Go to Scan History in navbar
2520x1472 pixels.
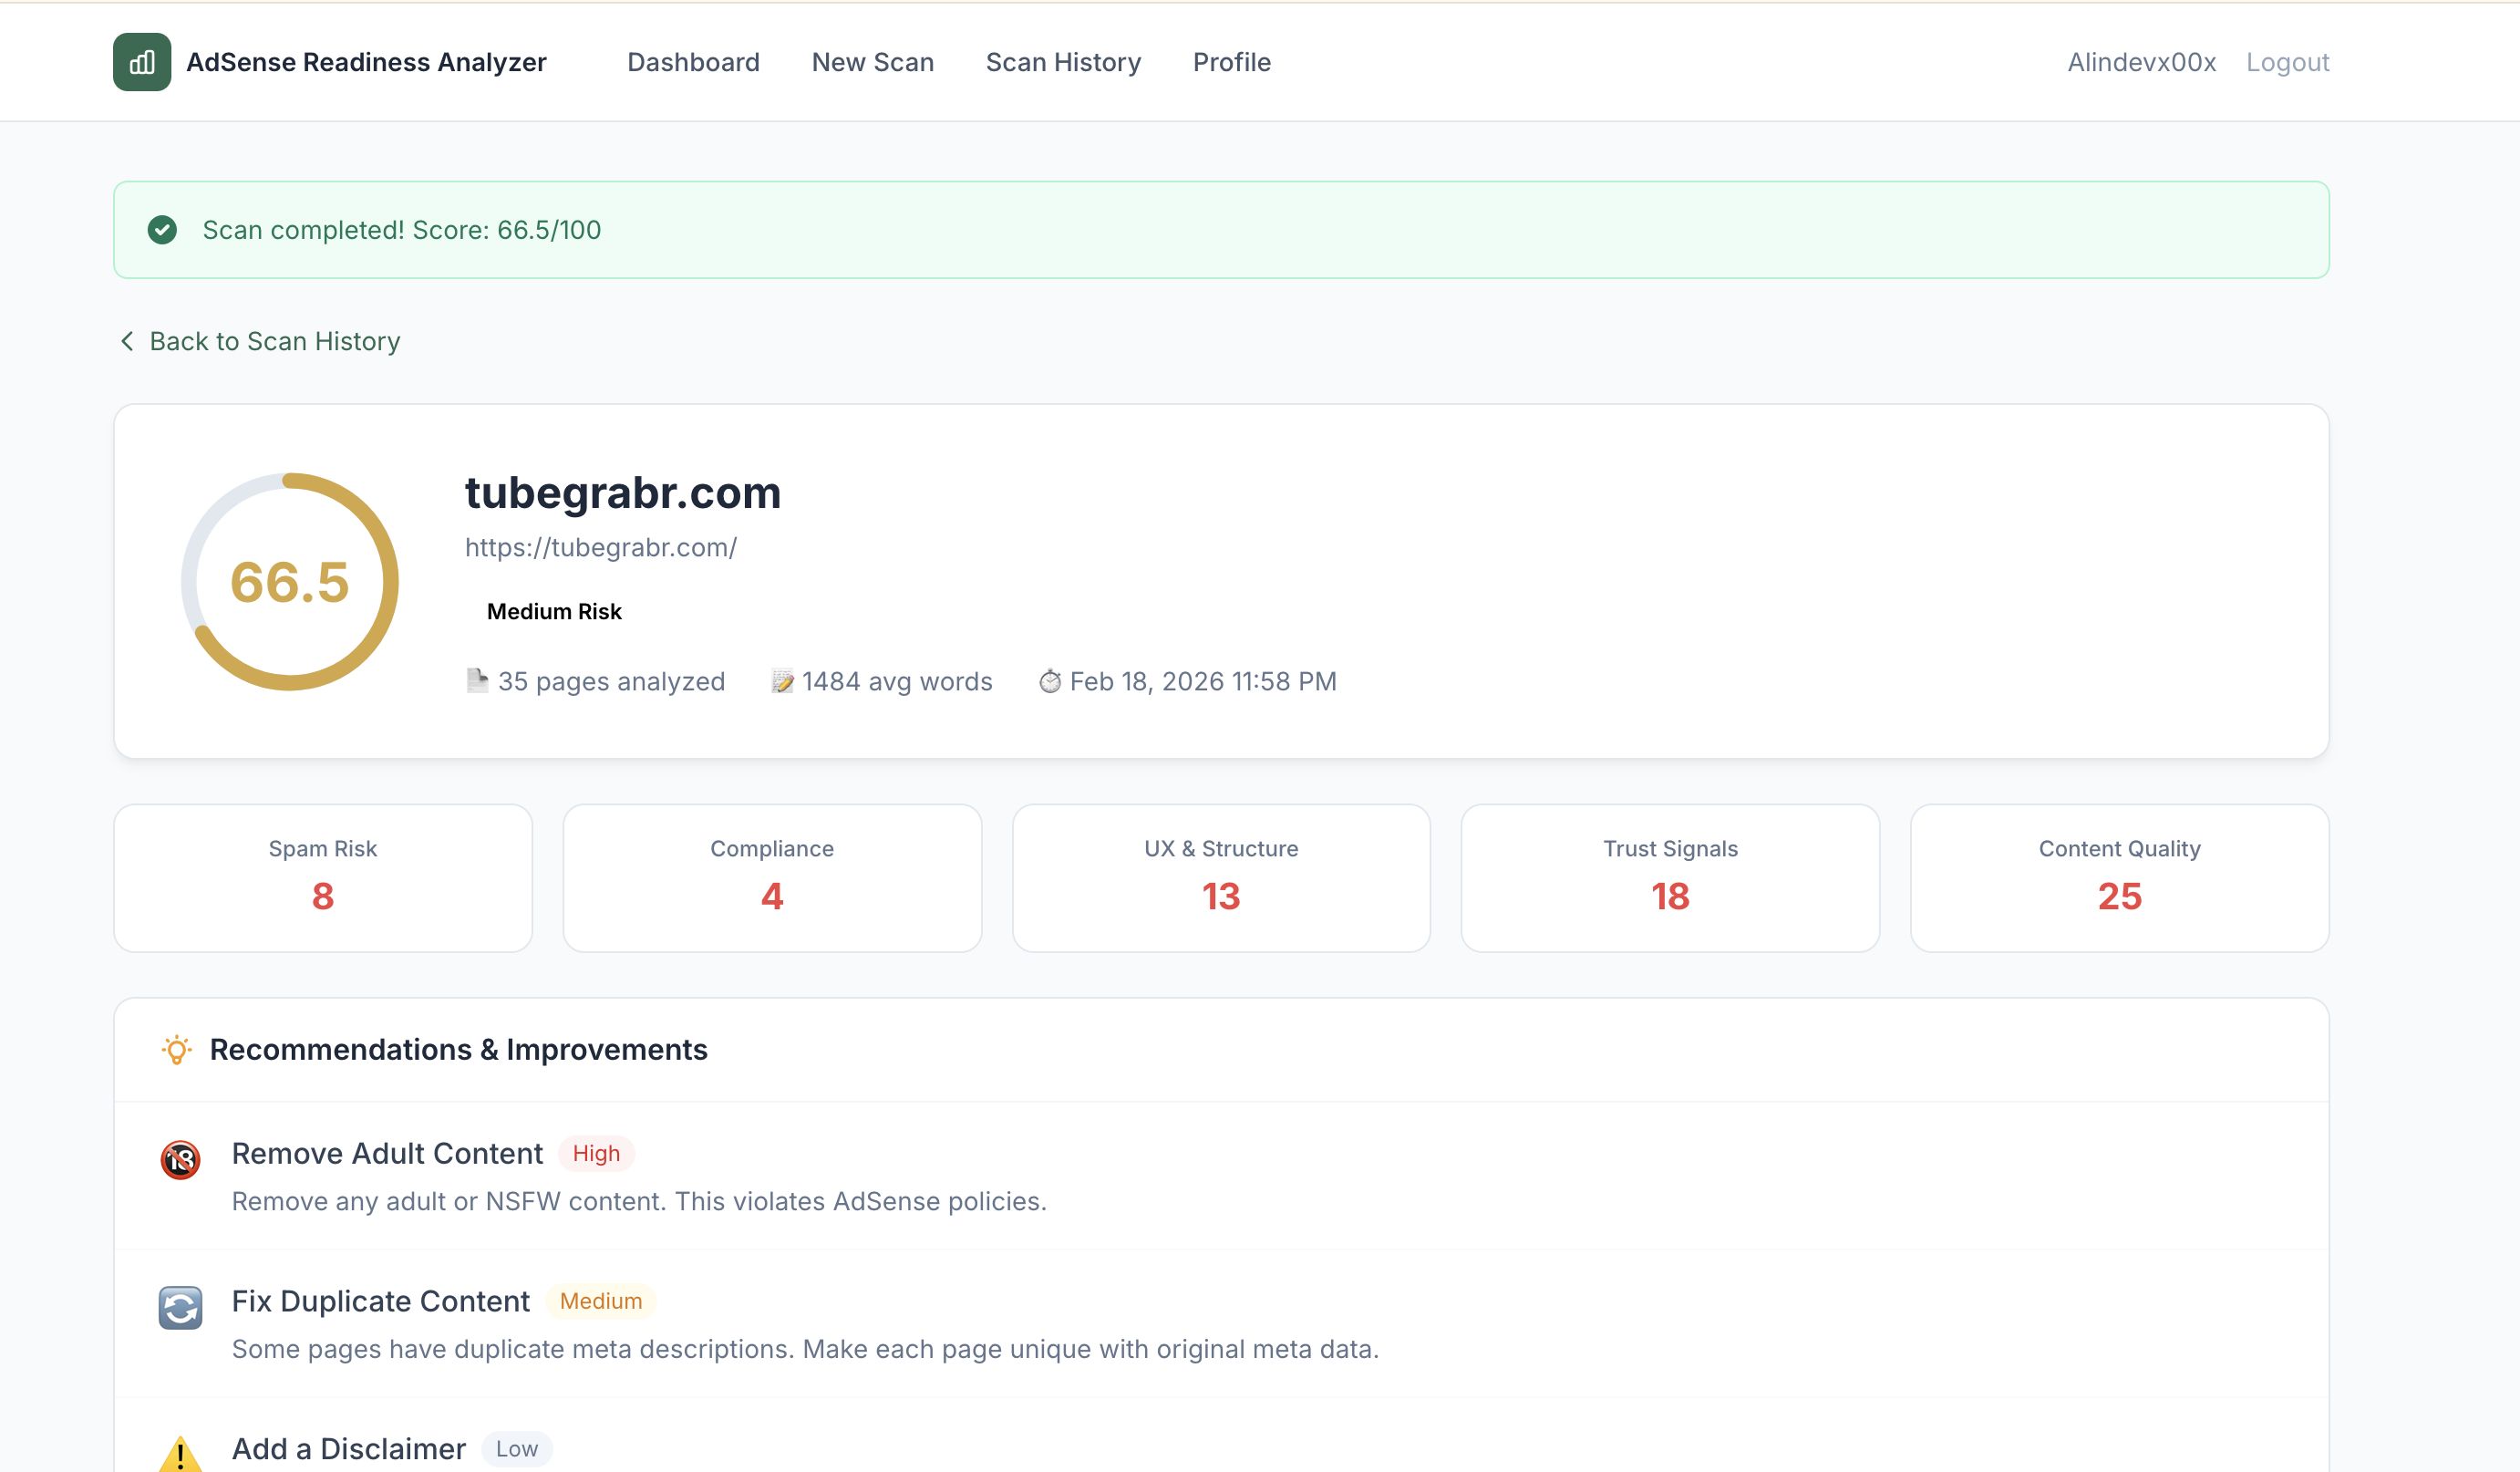[x=1063, y=62]
